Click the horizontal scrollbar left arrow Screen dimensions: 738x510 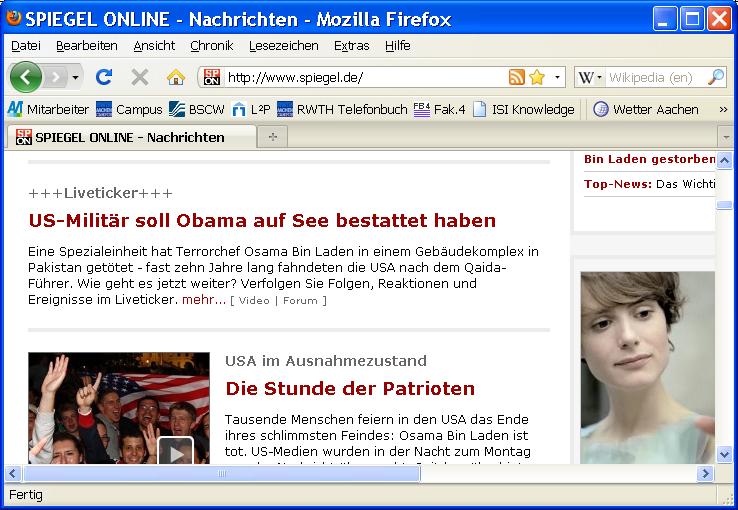(13, 473)
